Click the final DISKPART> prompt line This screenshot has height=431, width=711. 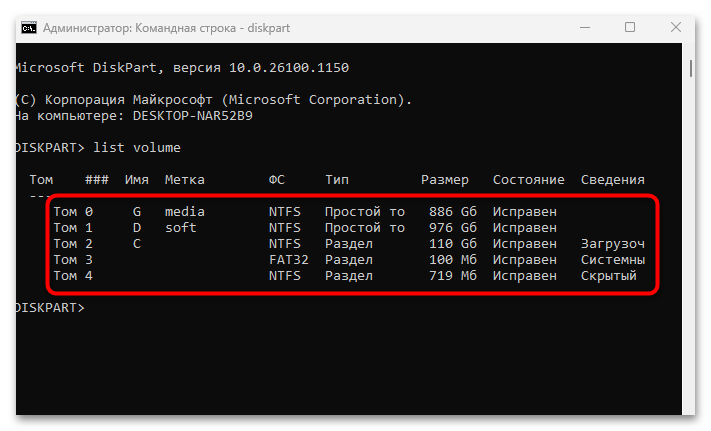click(50, 308)
